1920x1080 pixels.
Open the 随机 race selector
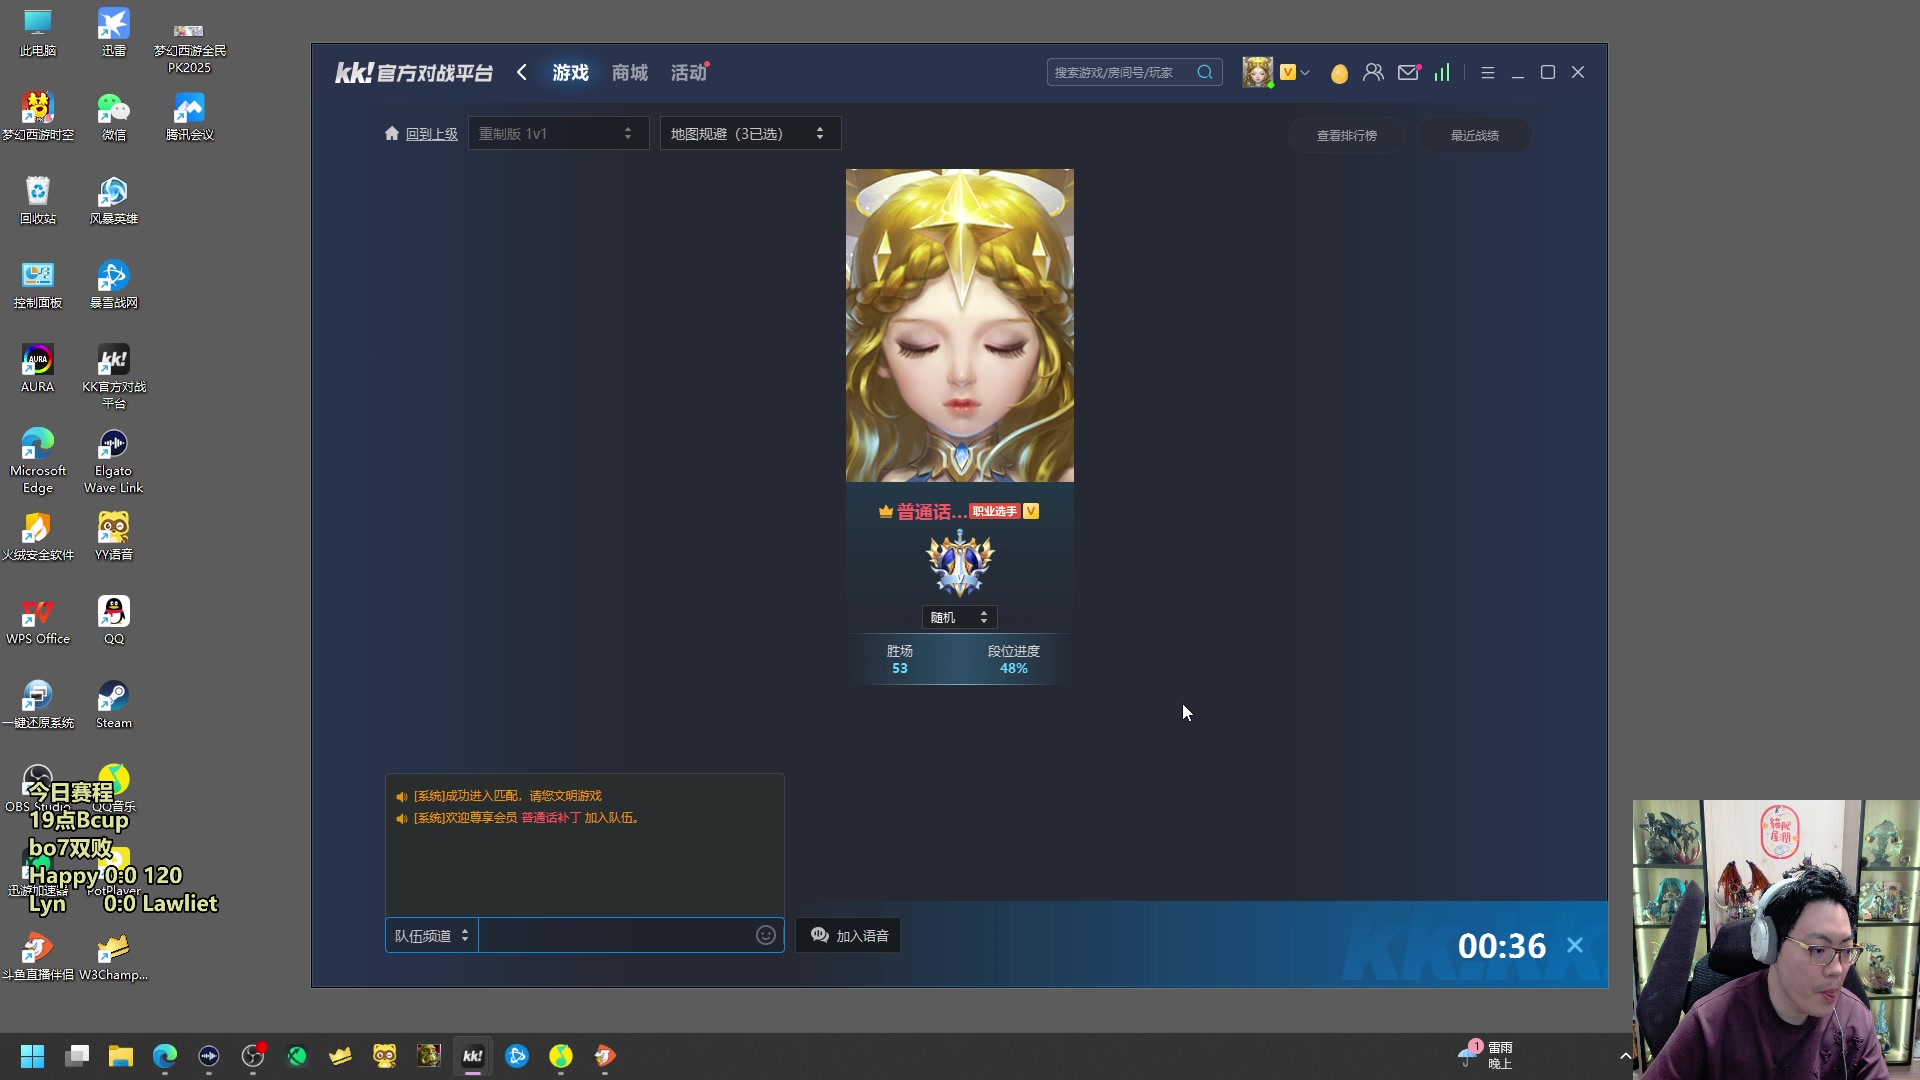click(x=959, y=617)
